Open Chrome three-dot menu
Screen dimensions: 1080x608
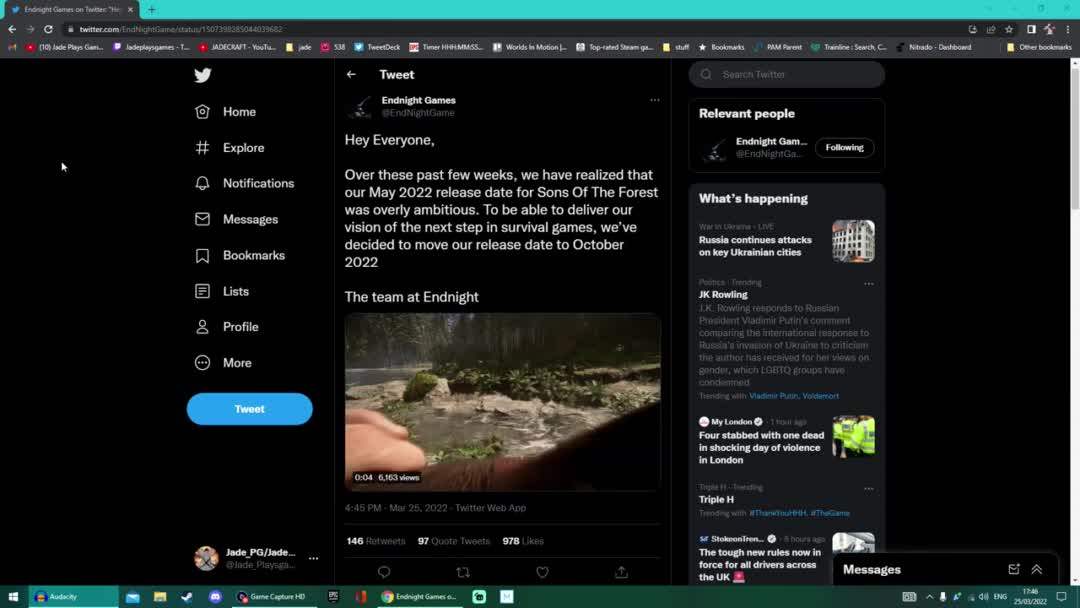click(x=1068, y=30)
